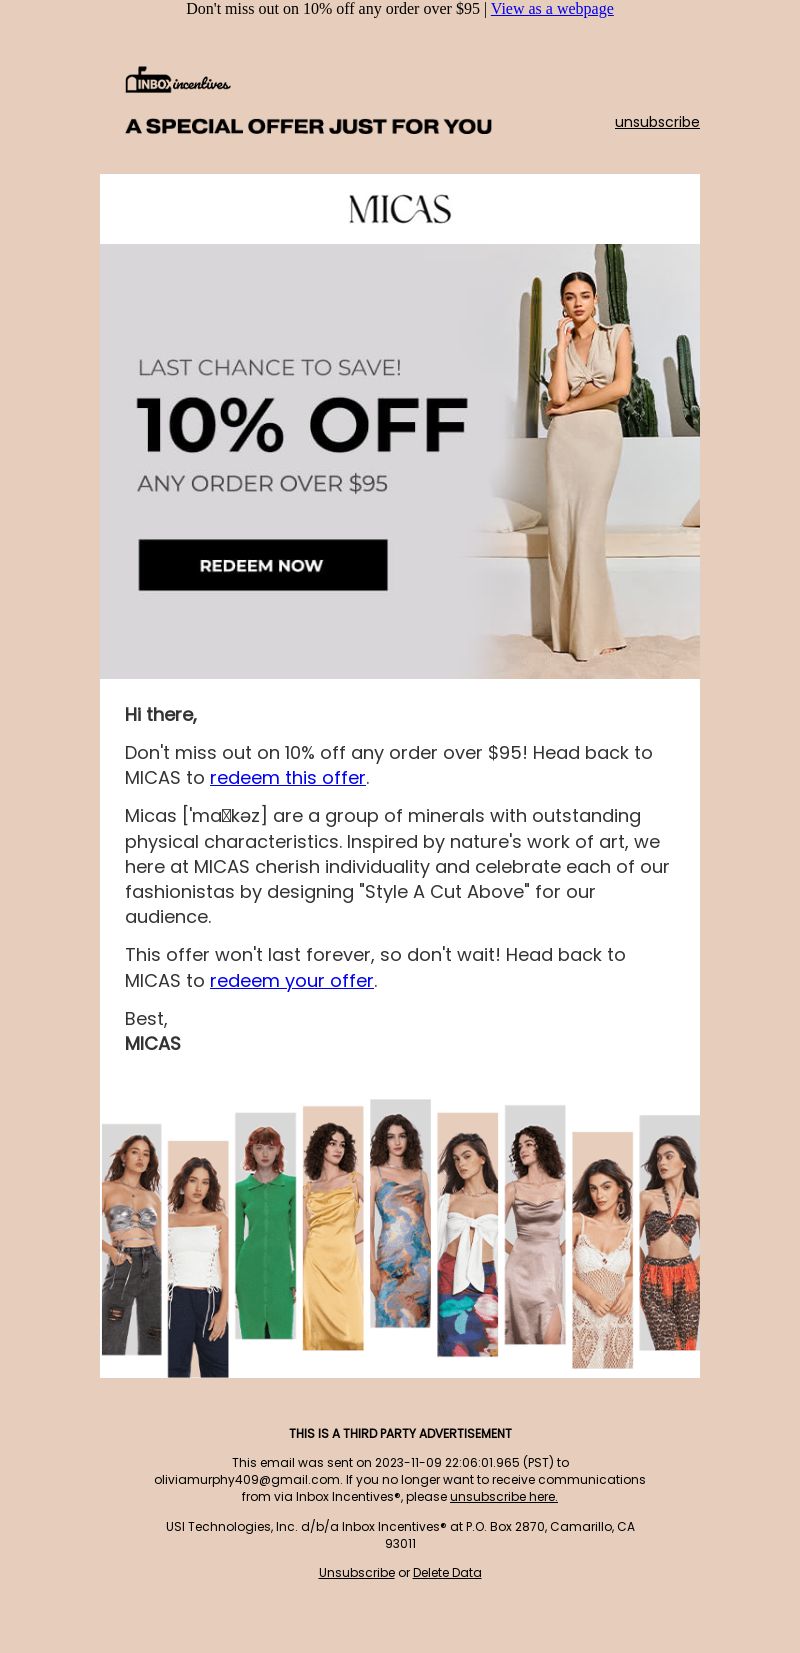The width and height of the screenshot is (800, 1653).
Task: Click the redeem your offer link
Action: click(x=292, y=981)
